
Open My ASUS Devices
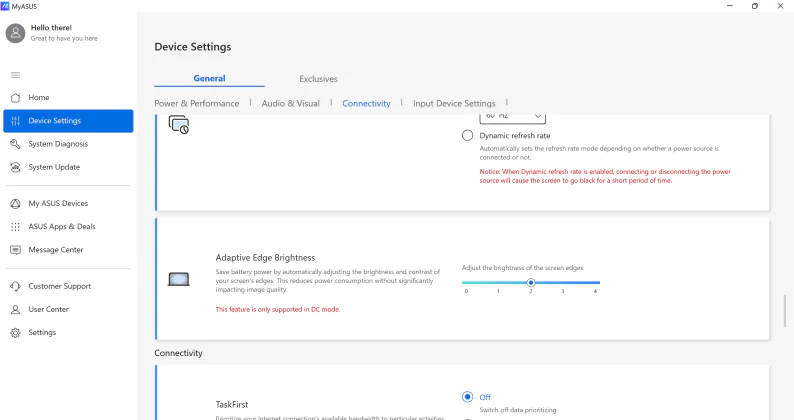point(68,203)
